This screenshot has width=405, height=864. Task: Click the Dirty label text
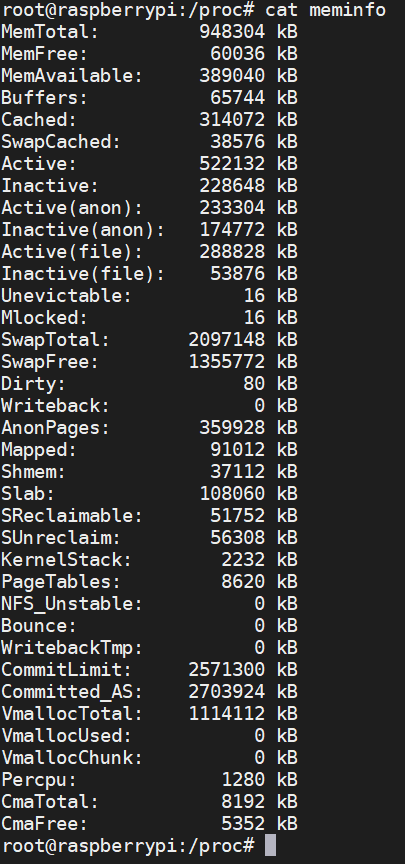coord(33,384)
